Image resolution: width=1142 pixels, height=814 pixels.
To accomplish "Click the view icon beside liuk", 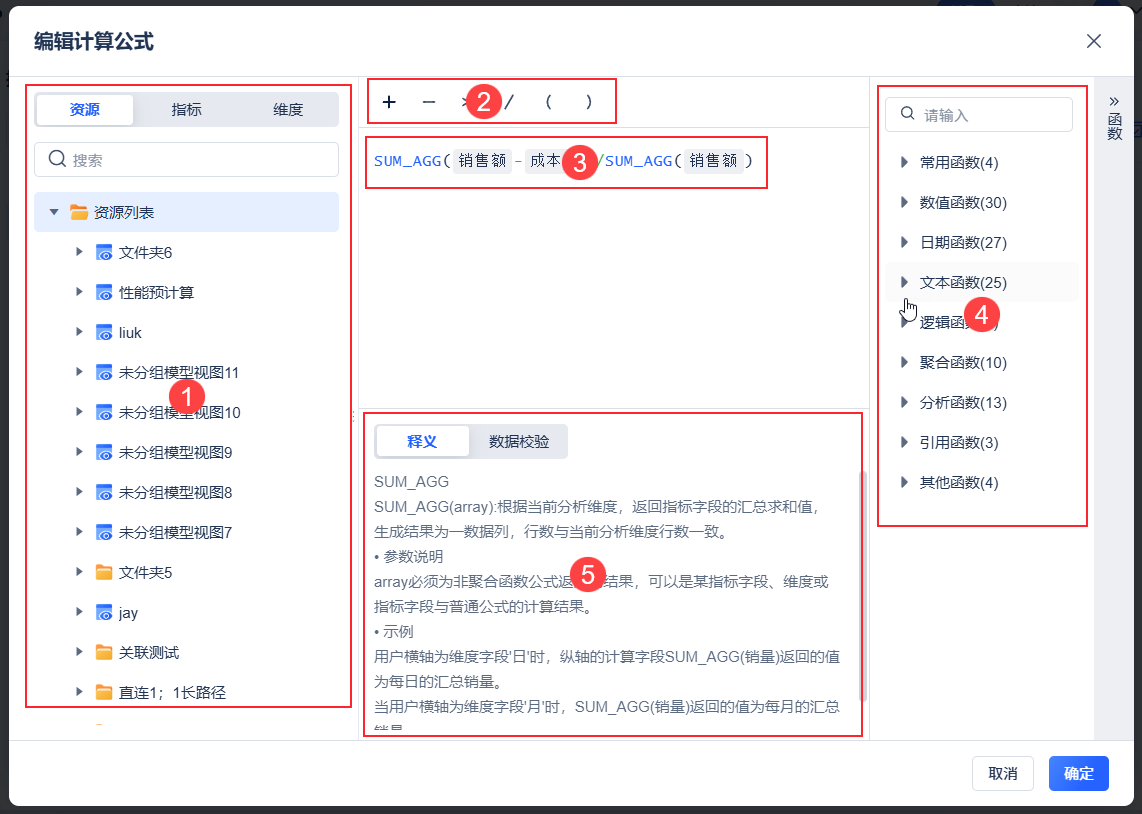I will point(104,333).
